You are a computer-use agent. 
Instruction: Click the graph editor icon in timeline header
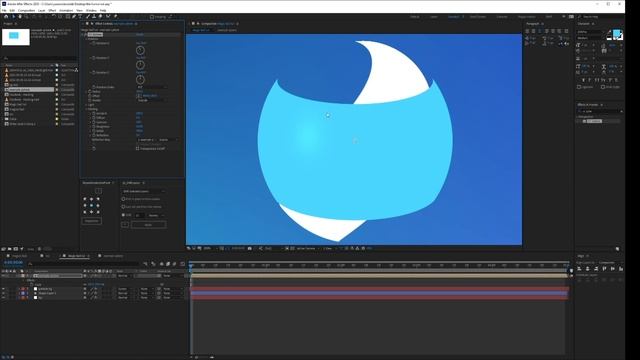coord(182,264)
